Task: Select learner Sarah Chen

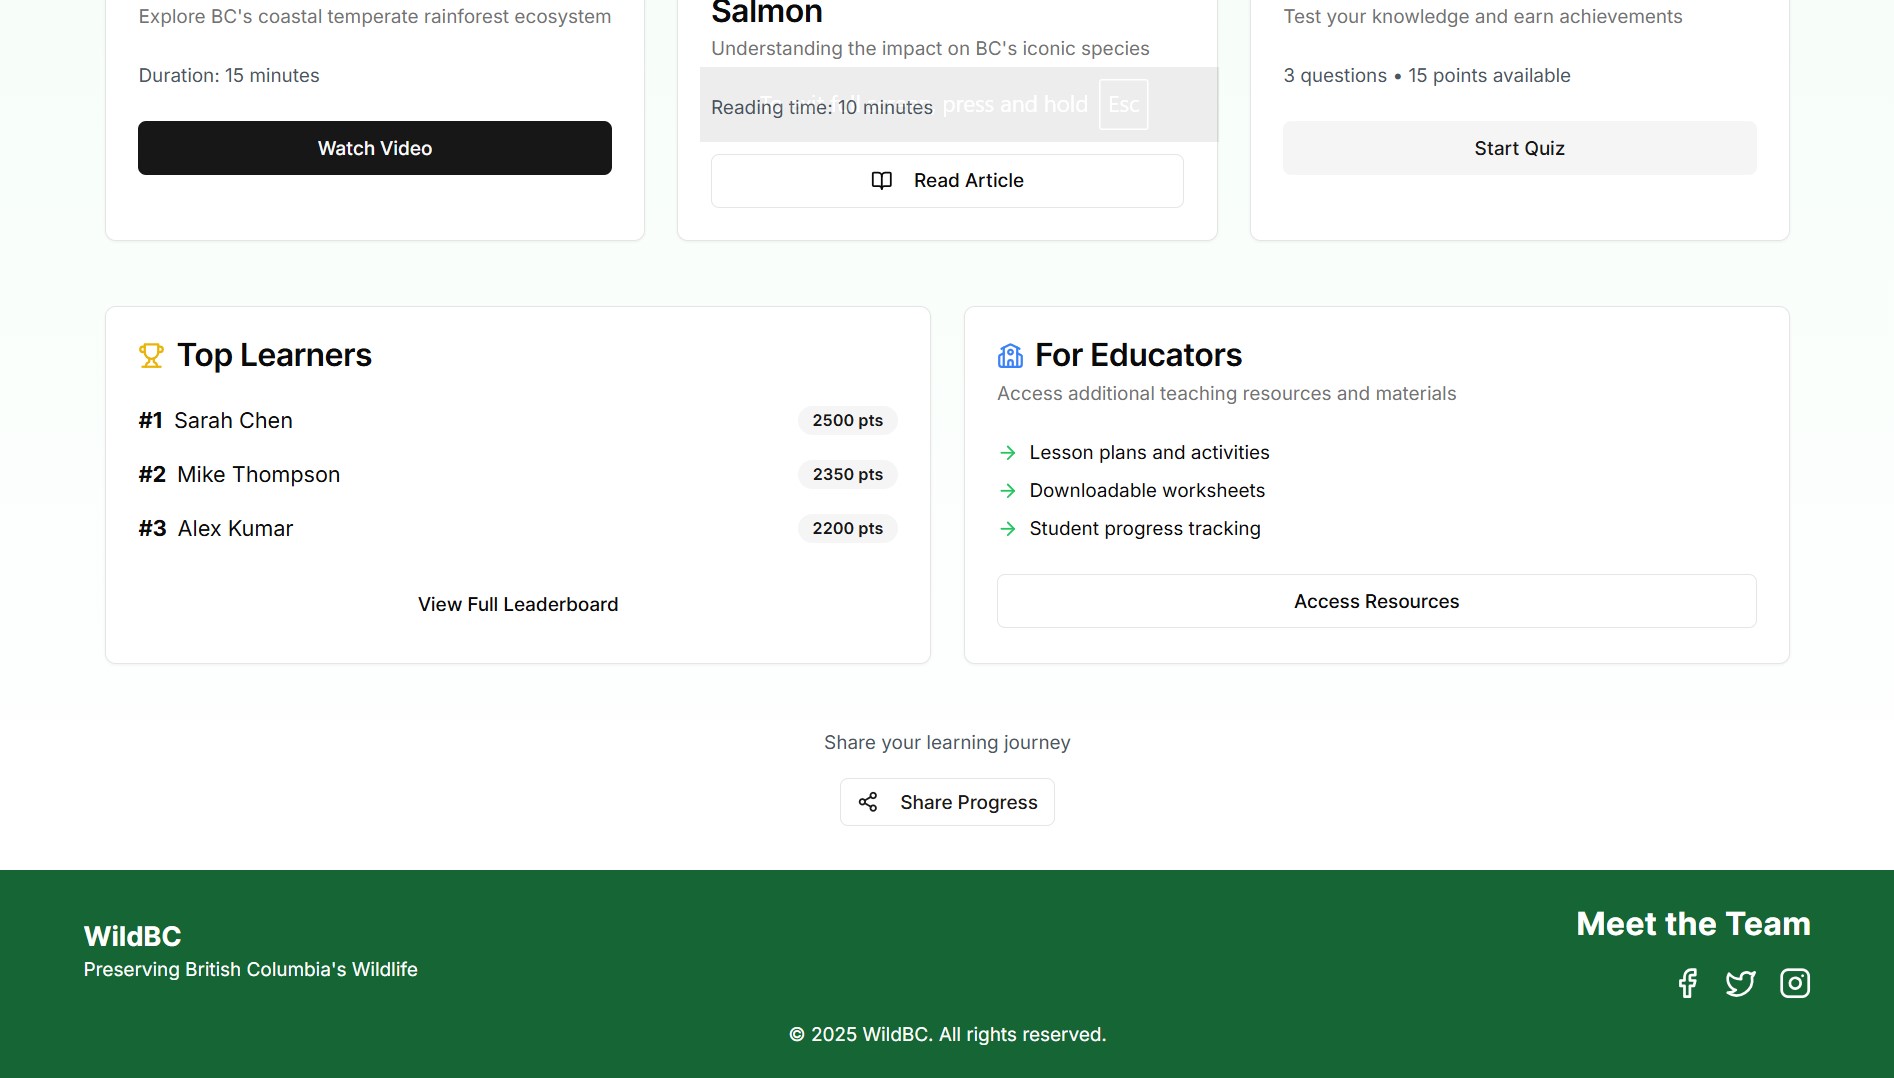Action: [x=233, y=421]
